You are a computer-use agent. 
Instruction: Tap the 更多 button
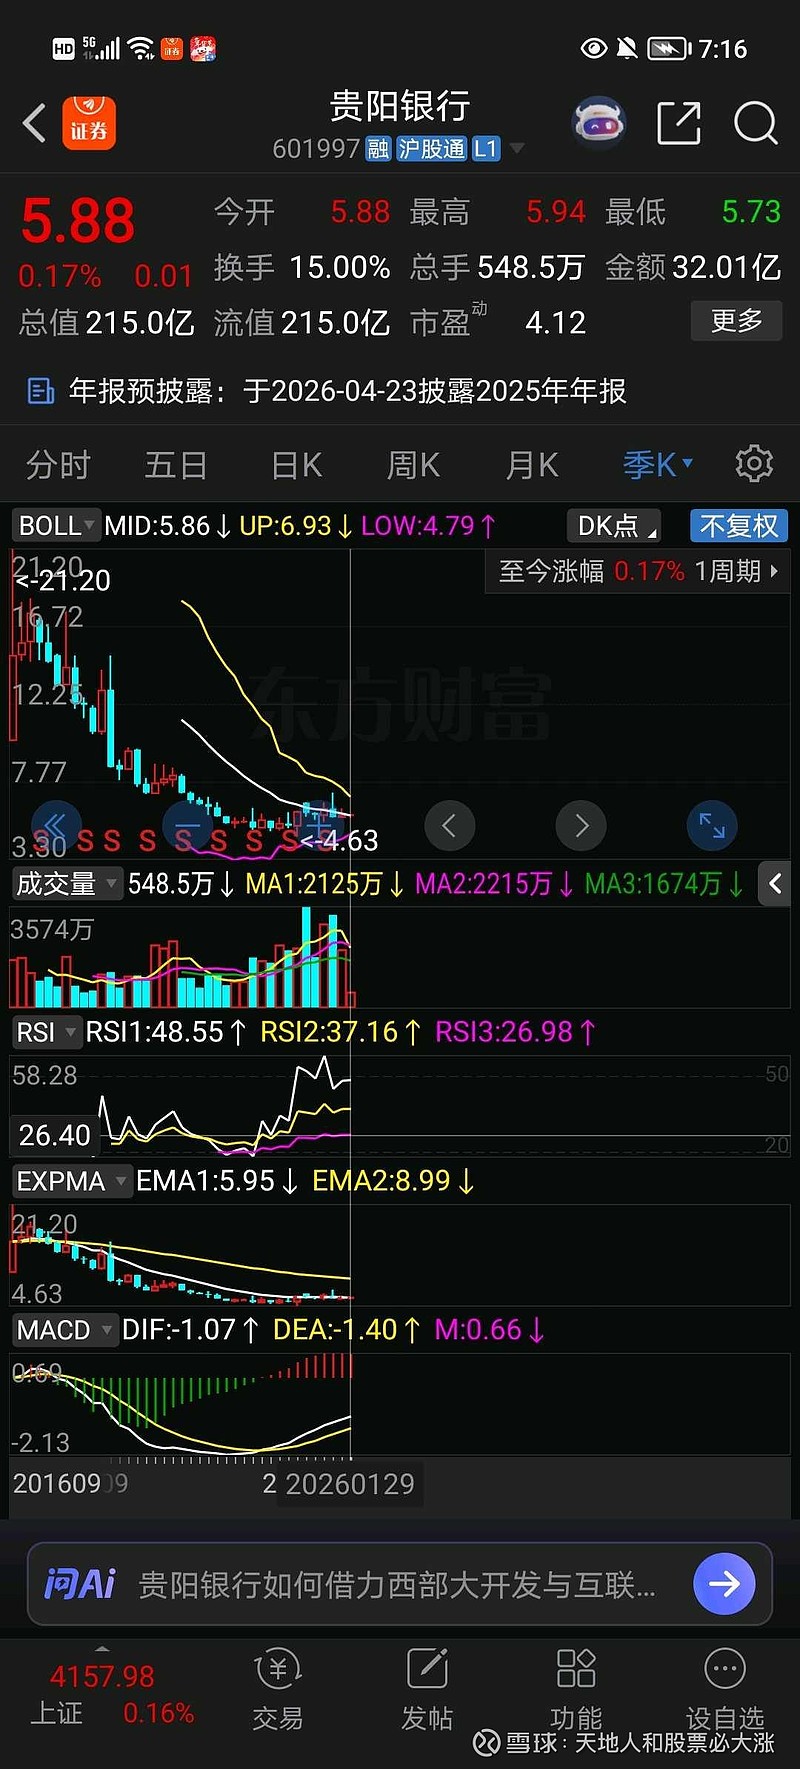[x=736, y=321]
